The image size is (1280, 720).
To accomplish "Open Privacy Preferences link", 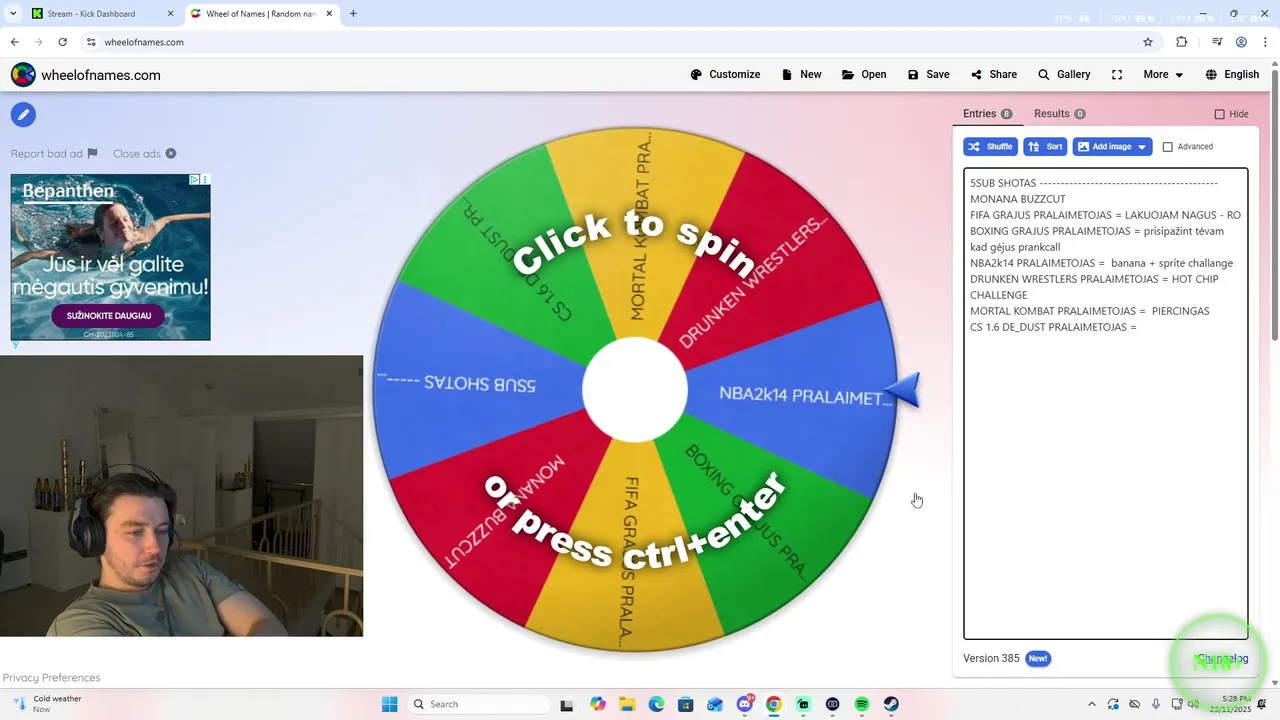I will 51,677.
